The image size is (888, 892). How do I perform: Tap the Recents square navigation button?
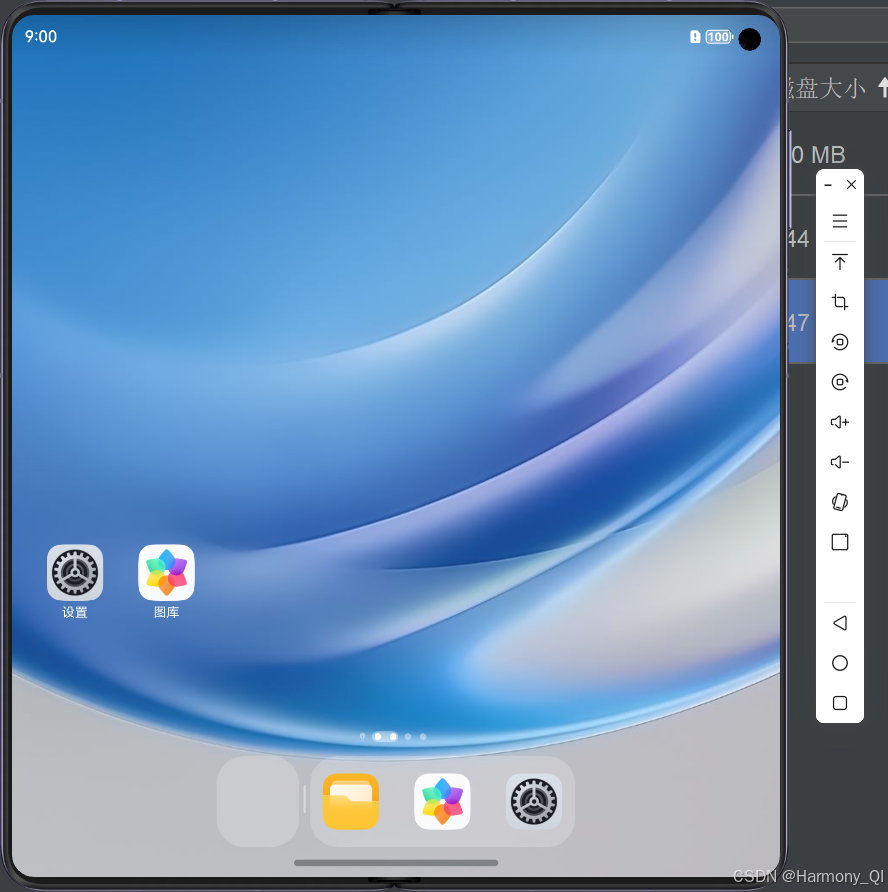840,703
